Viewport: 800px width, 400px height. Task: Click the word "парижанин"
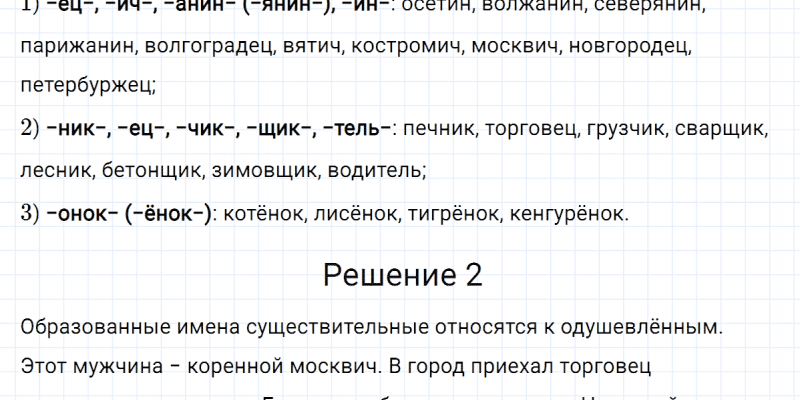[x=75, y=47]
